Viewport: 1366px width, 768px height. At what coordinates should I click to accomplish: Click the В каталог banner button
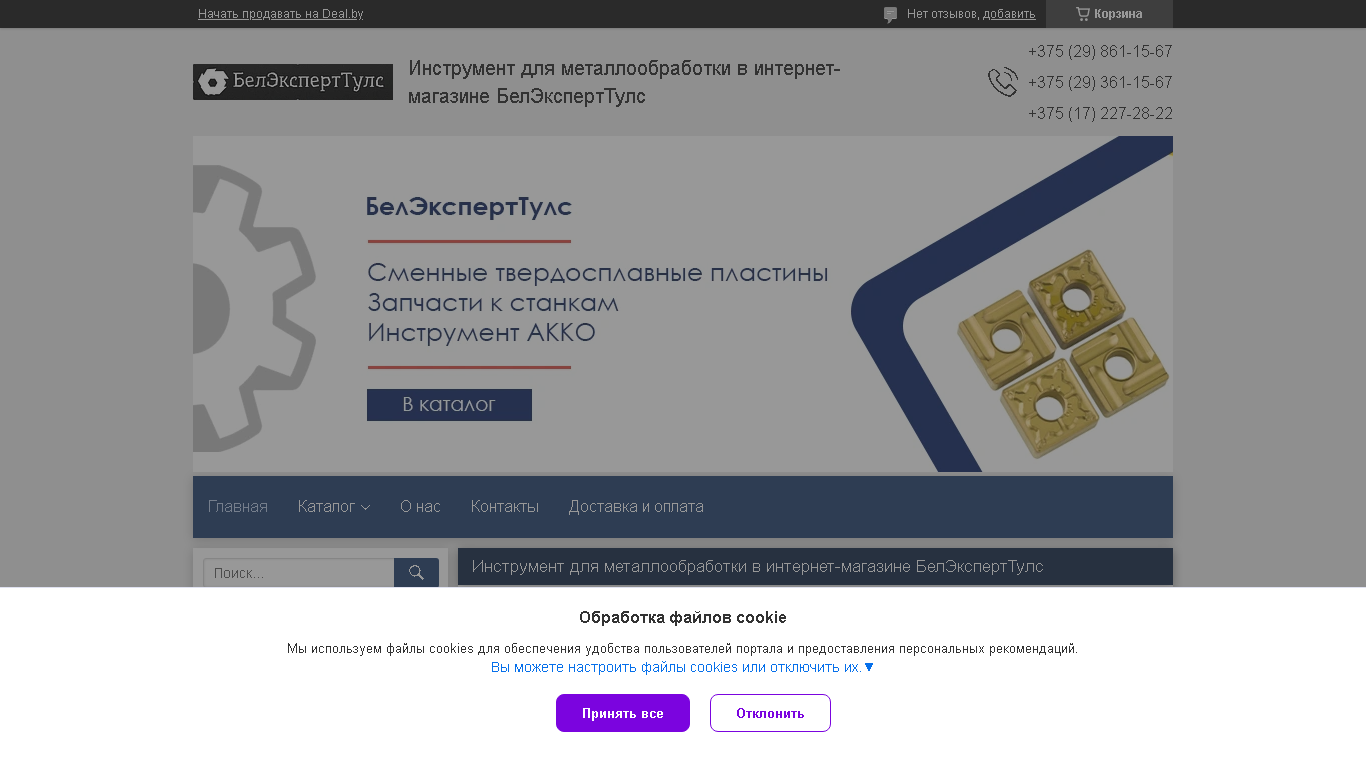pyautogui.click(x=449, y=405)
